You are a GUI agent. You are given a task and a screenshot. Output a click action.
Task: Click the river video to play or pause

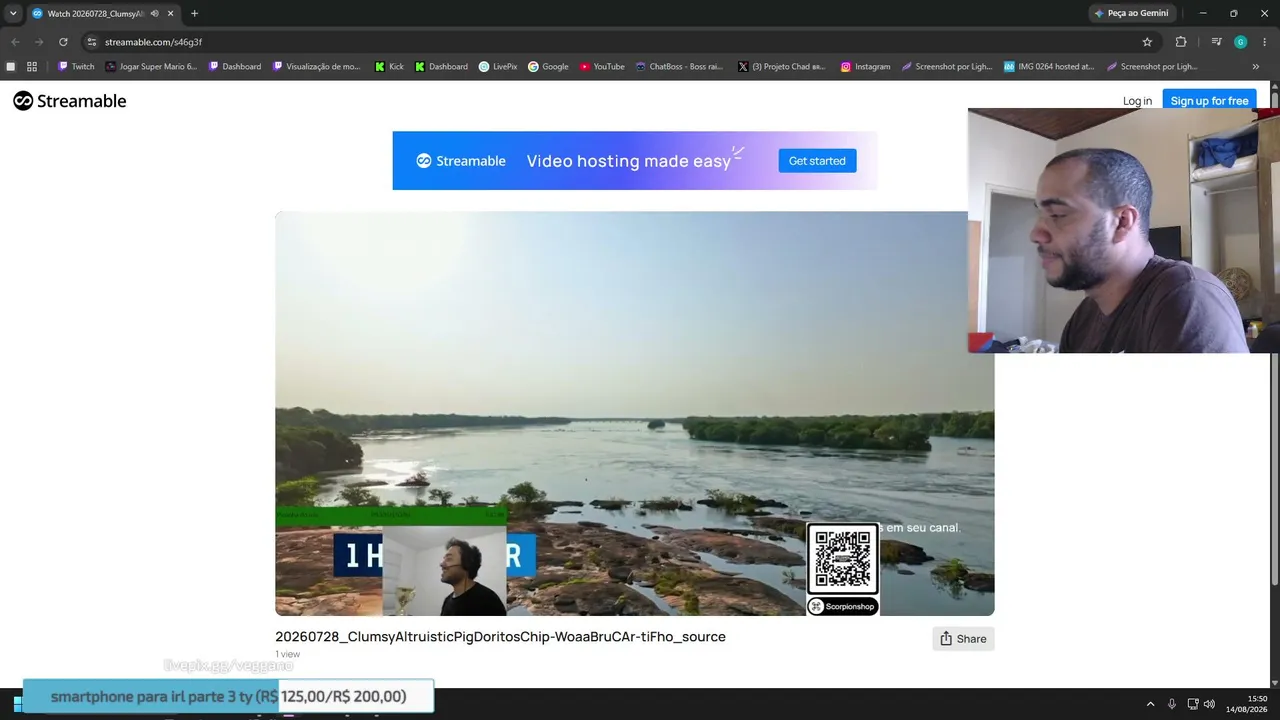pyautogui.click(x=634, y=413)
